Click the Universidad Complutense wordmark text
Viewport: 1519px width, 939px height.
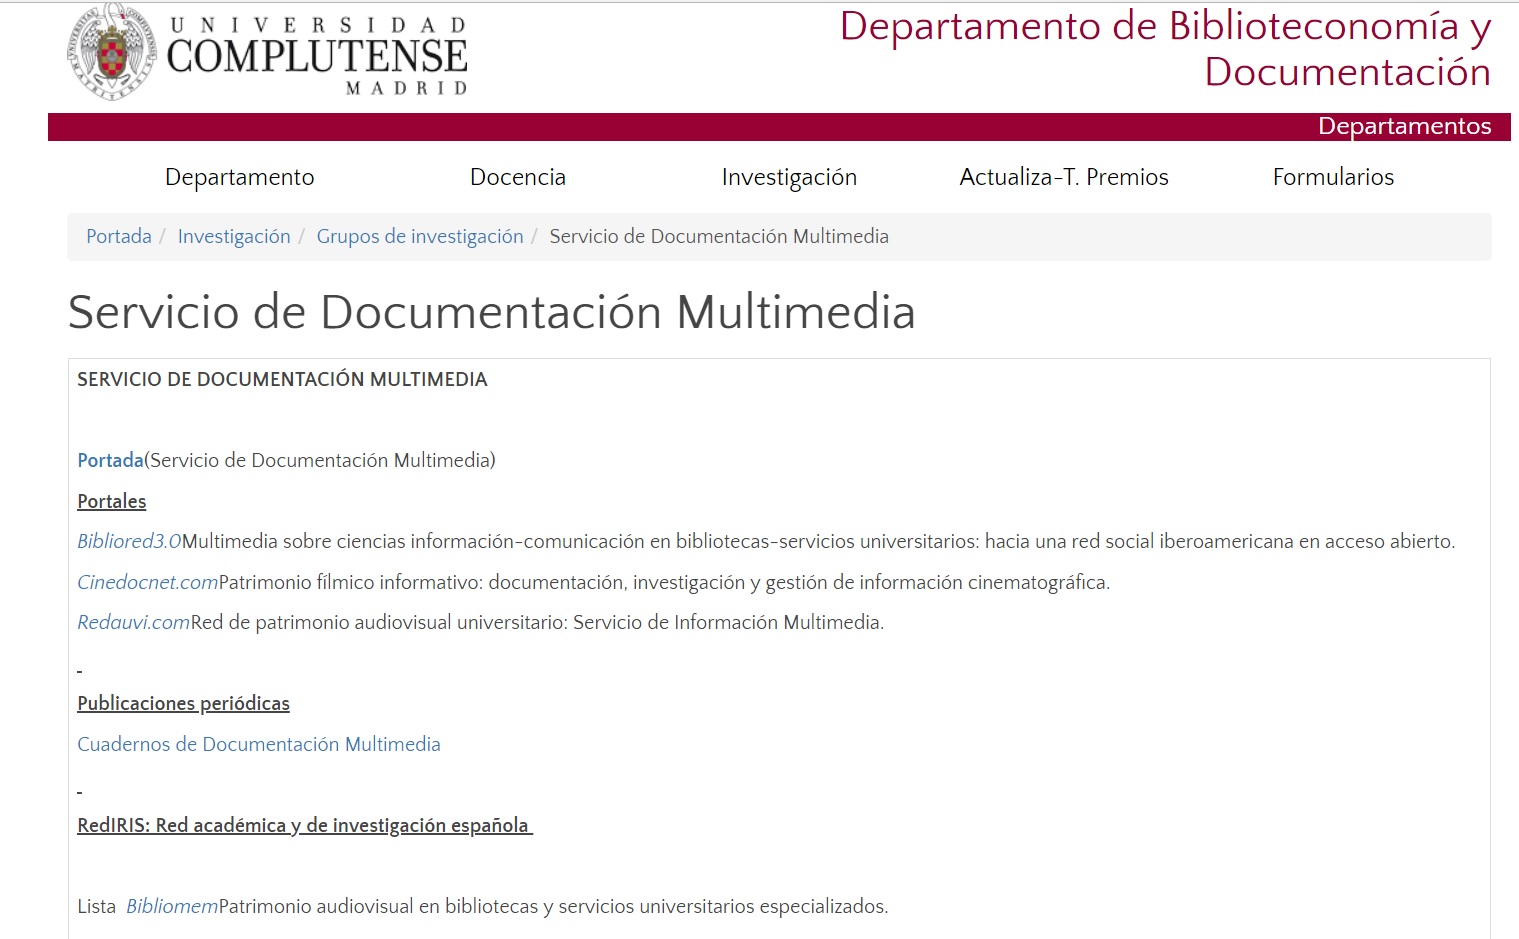317,55
